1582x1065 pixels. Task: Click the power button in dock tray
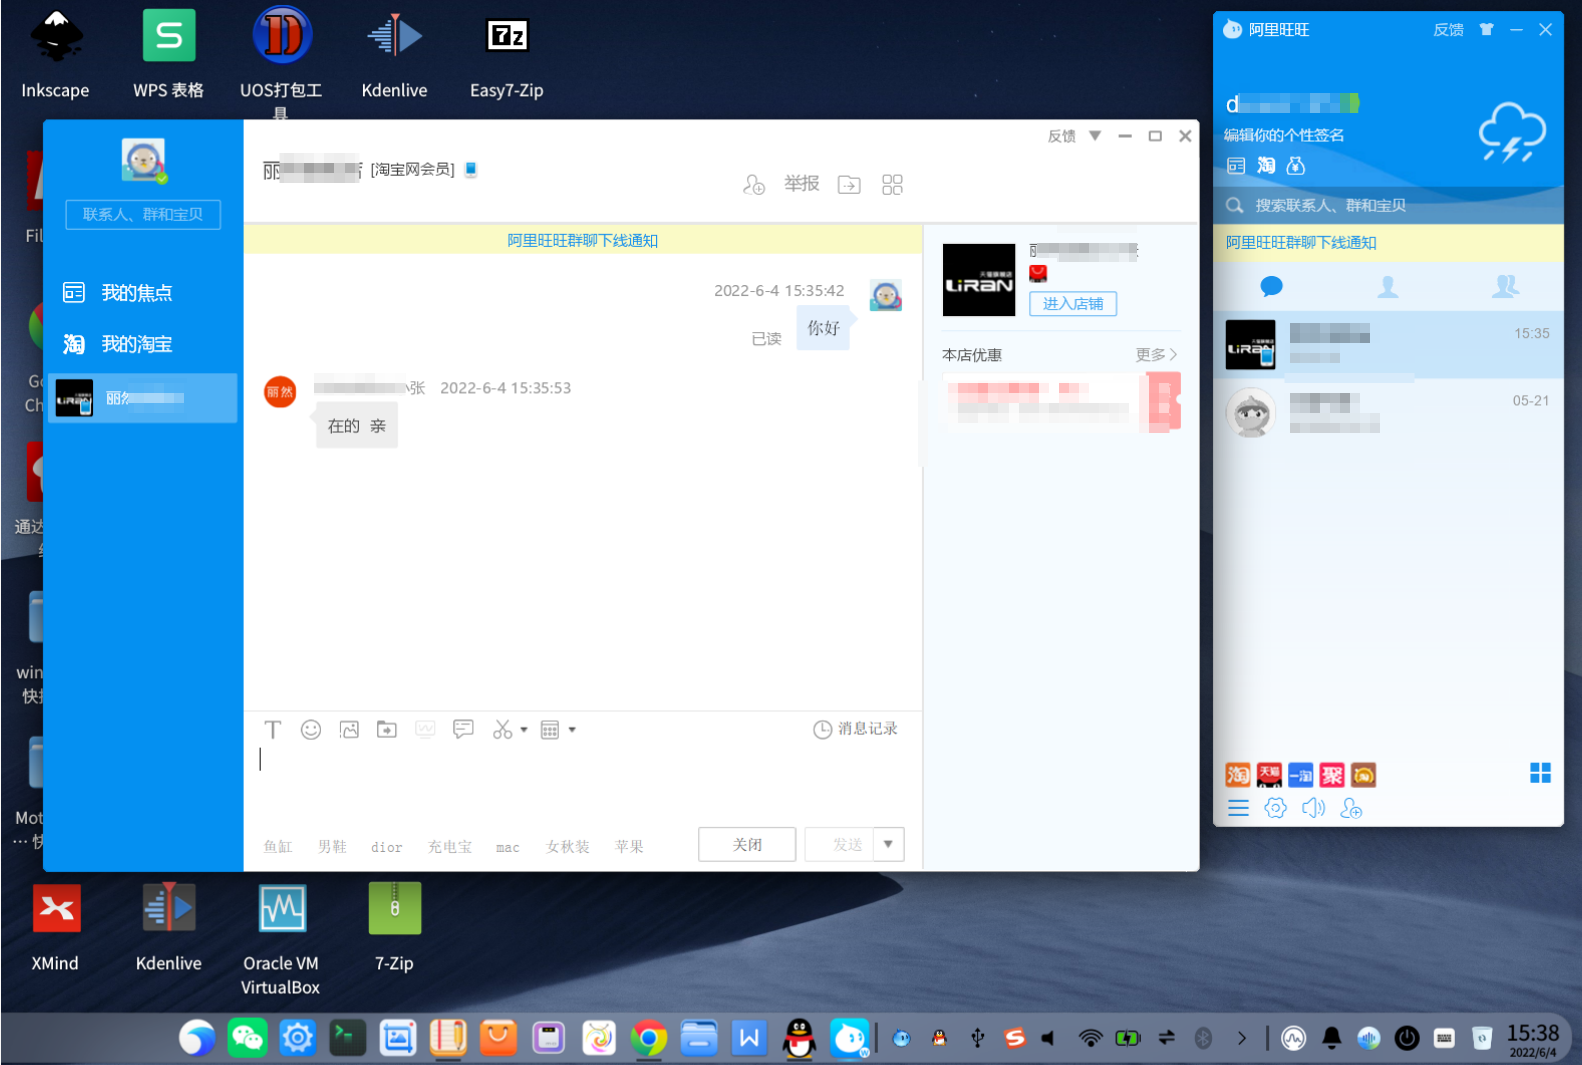[x=1407, y=1039]
